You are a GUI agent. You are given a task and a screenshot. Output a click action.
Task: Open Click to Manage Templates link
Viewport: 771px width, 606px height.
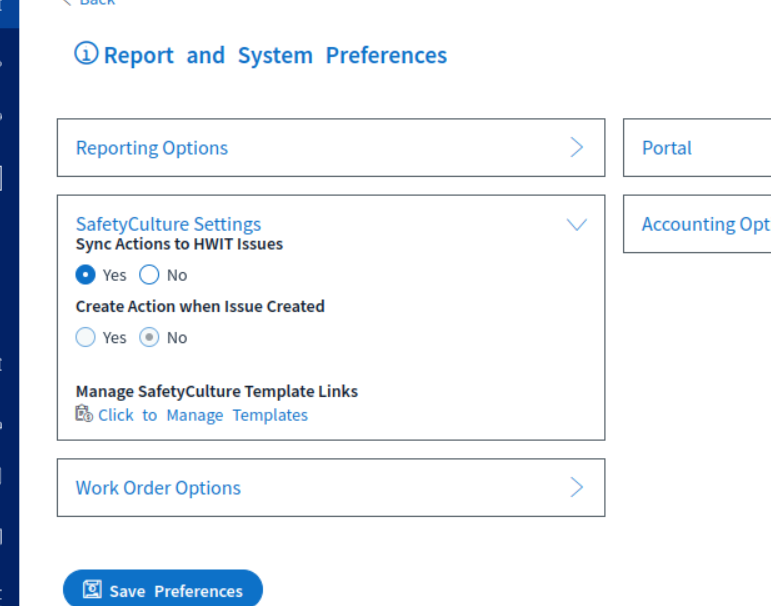click(x=203, y=415)
